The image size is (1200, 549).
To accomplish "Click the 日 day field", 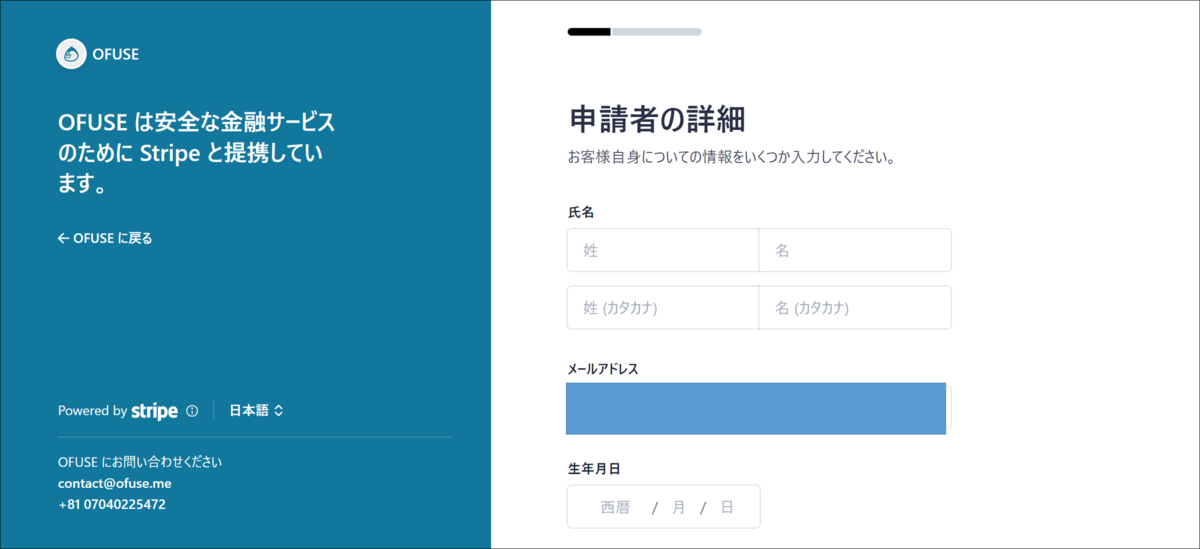I will [x=727, y=507].
